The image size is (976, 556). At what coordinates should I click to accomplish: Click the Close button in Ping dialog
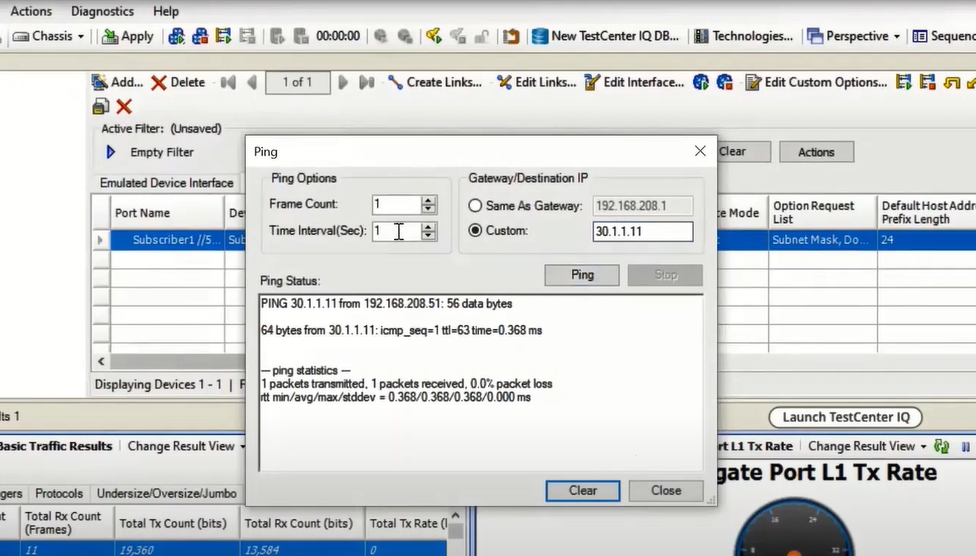pyautogui.click(x=666, y=491)
